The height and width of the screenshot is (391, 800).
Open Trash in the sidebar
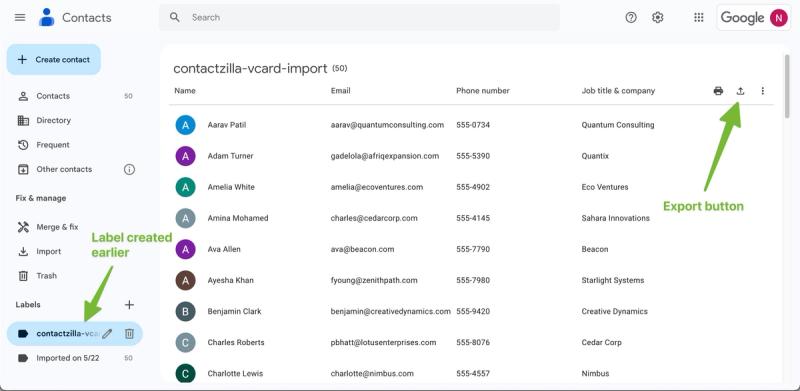(74, 276)
